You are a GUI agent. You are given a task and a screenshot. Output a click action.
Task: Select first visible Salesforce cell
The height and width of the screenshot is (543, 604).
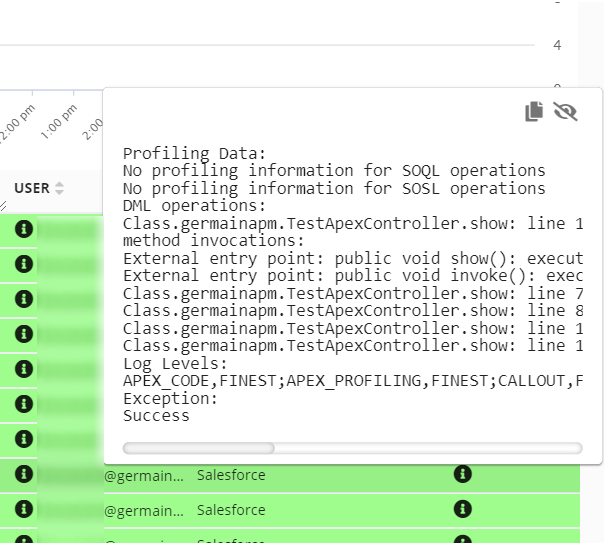click(231, 475)
